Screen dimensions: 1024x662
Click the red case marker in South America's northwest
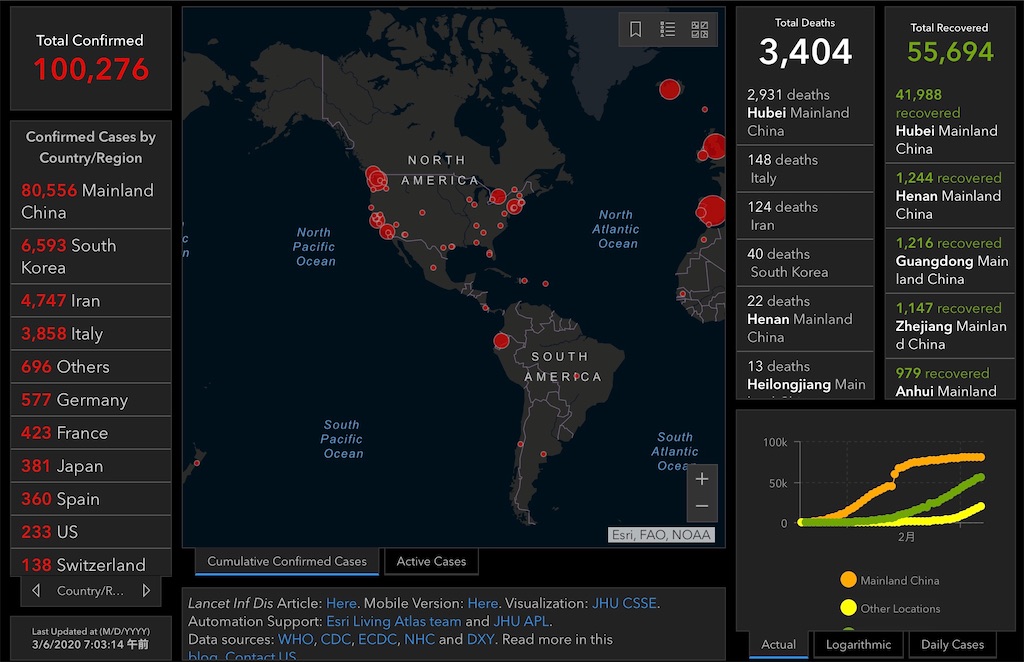coord(502,340)
